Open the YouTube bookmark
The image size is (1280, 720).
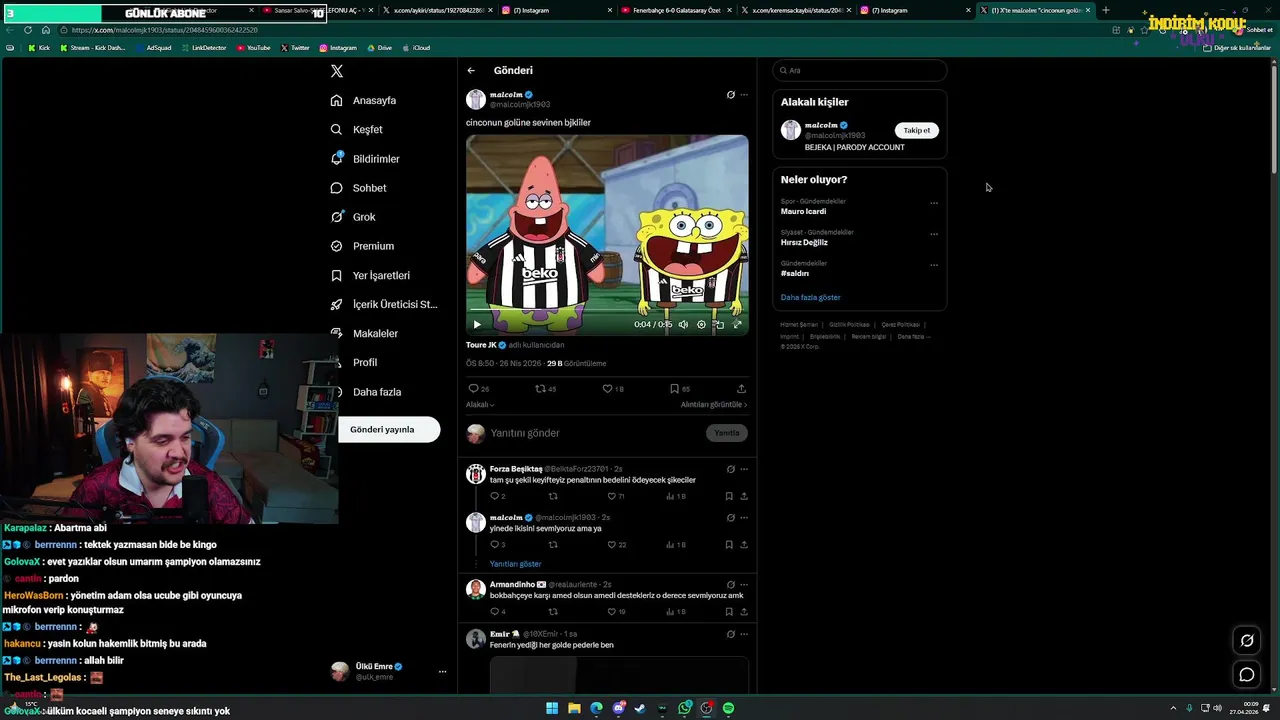pos(252,48)
